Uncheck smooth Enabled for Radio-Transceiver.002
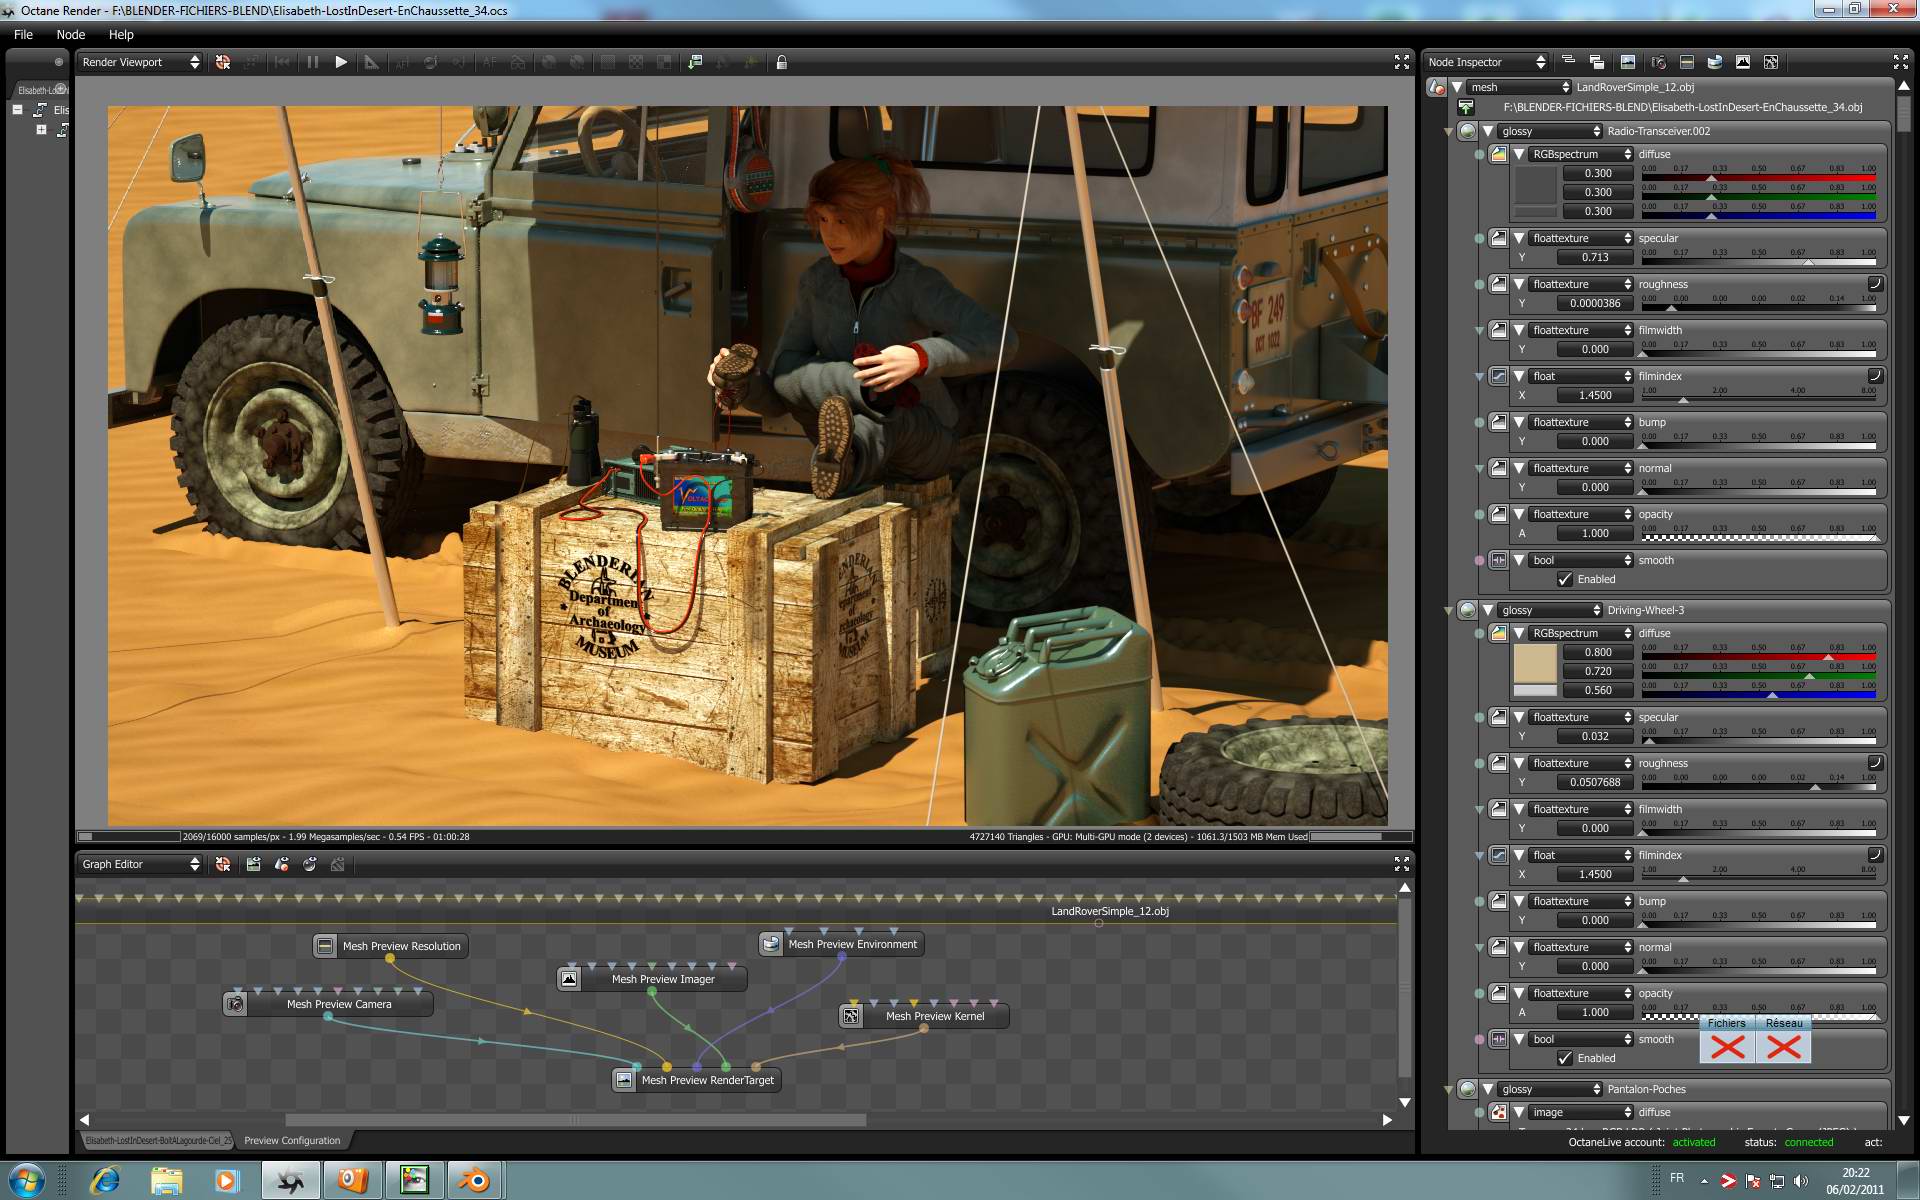 click(x=1565, y=579)
